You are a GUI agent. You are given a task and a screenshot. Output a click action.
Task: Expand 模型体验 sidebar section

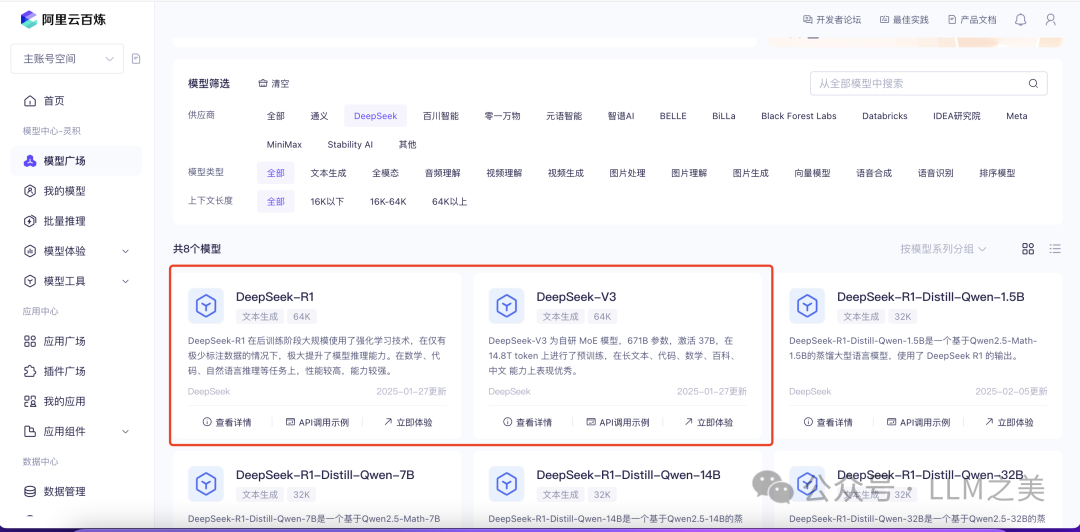tap(76, 251)
